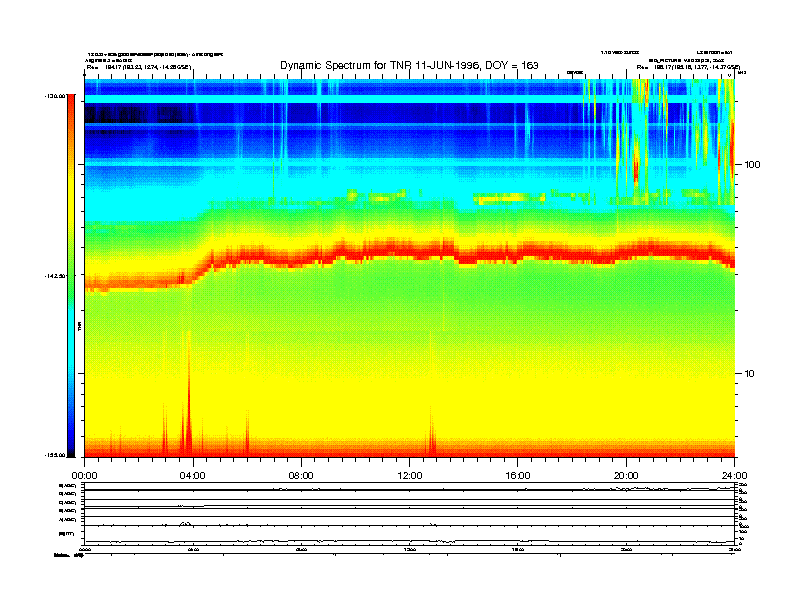The height and width of the screenshot is (612, 792).
Task: Click the 20:00 time axis label
Action: click(626, 475)
